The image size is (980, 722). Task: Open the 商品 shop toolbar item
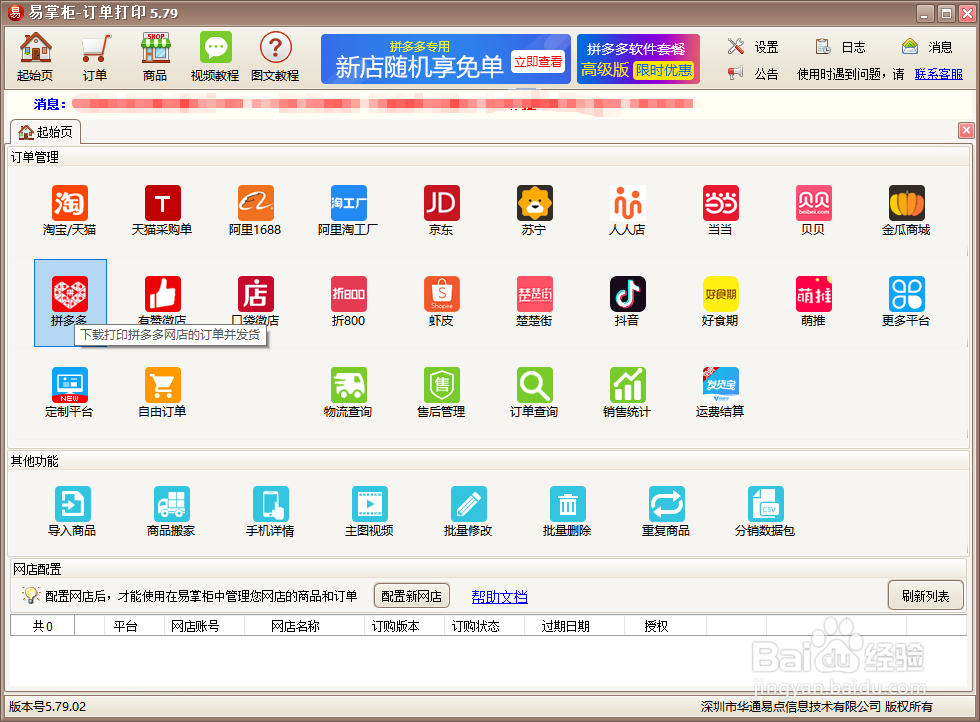[156, 57]
